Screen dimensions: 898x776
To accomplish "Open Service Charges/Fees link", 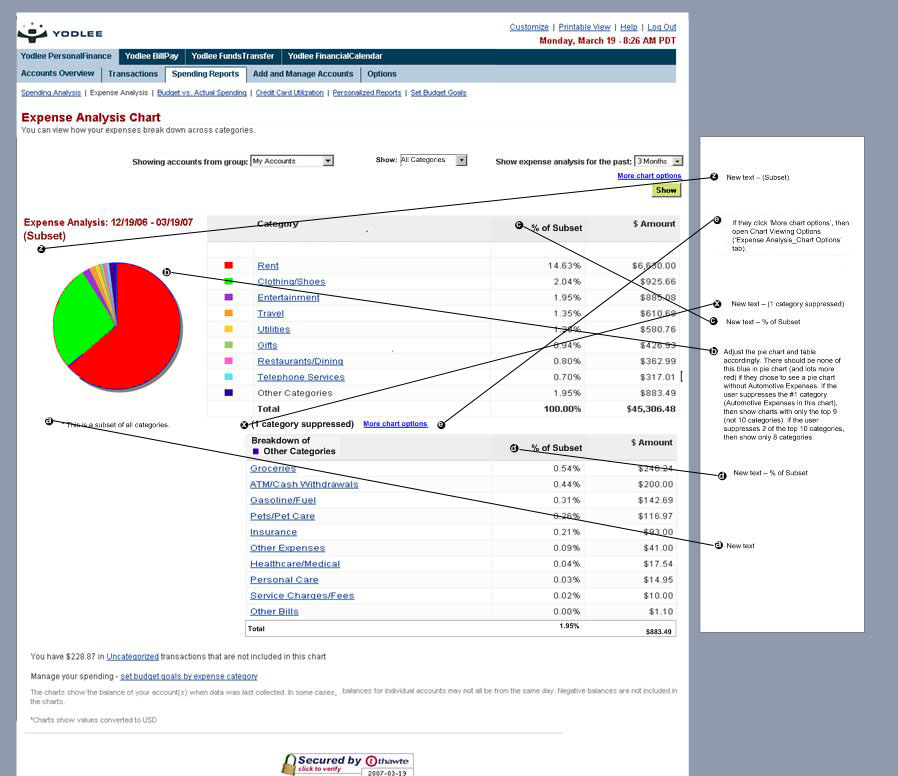I will 302,596.
